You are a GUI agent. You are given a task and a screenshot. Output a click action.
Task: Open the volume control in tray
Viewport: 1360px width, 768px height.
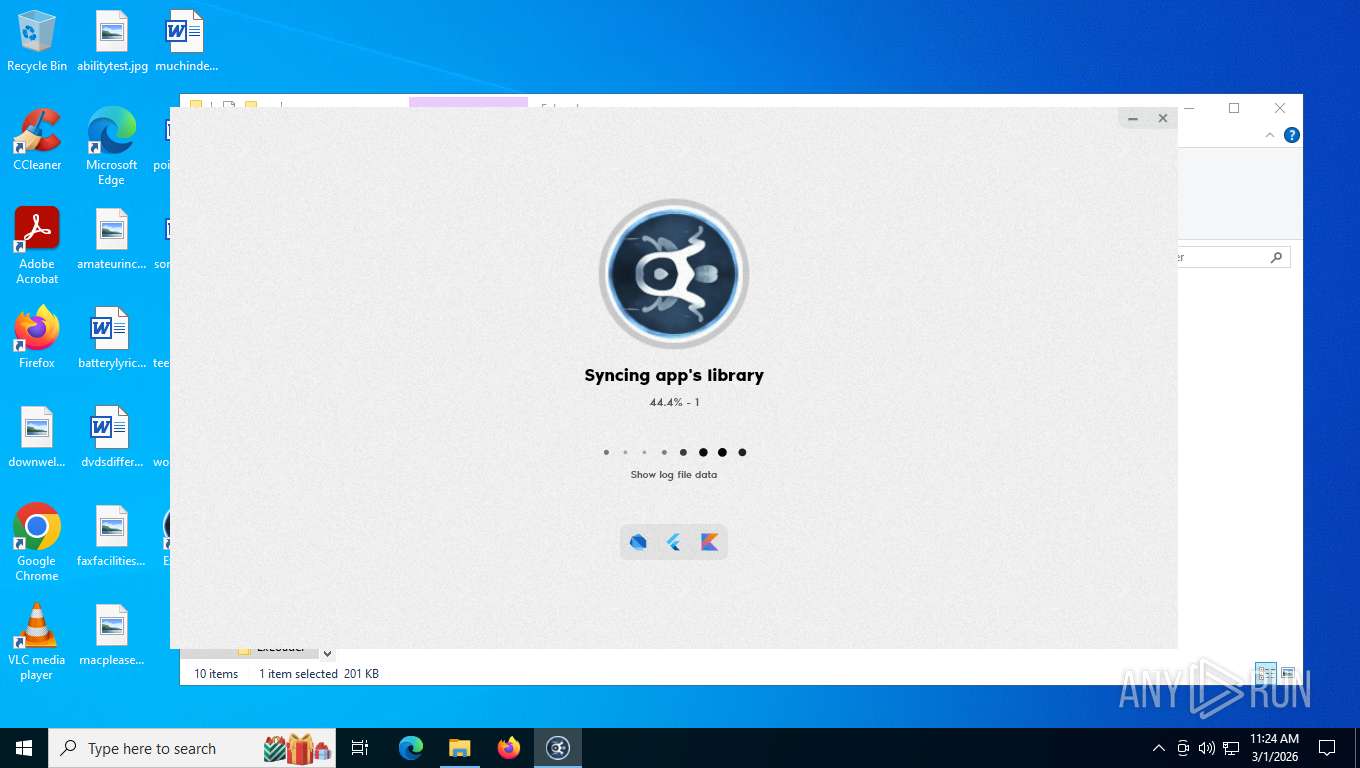click(1207, 748)
